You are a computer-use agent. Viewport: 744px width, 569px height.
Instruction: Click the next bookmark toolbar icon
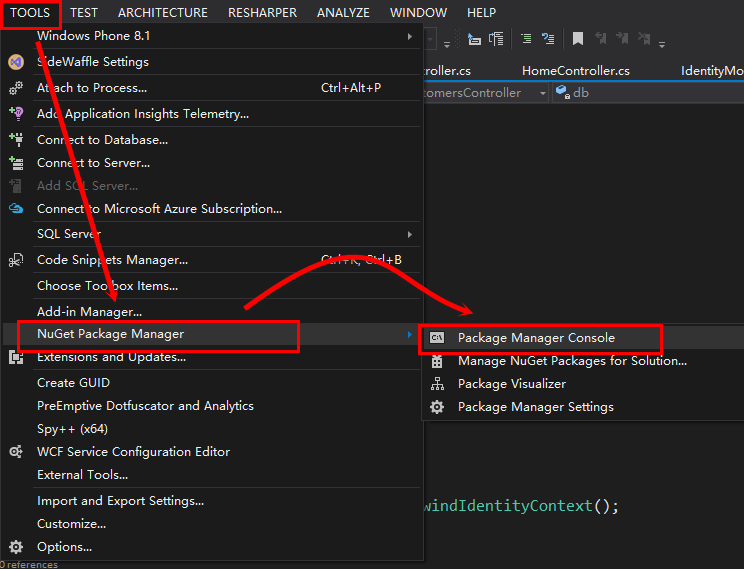pos(622,38)
